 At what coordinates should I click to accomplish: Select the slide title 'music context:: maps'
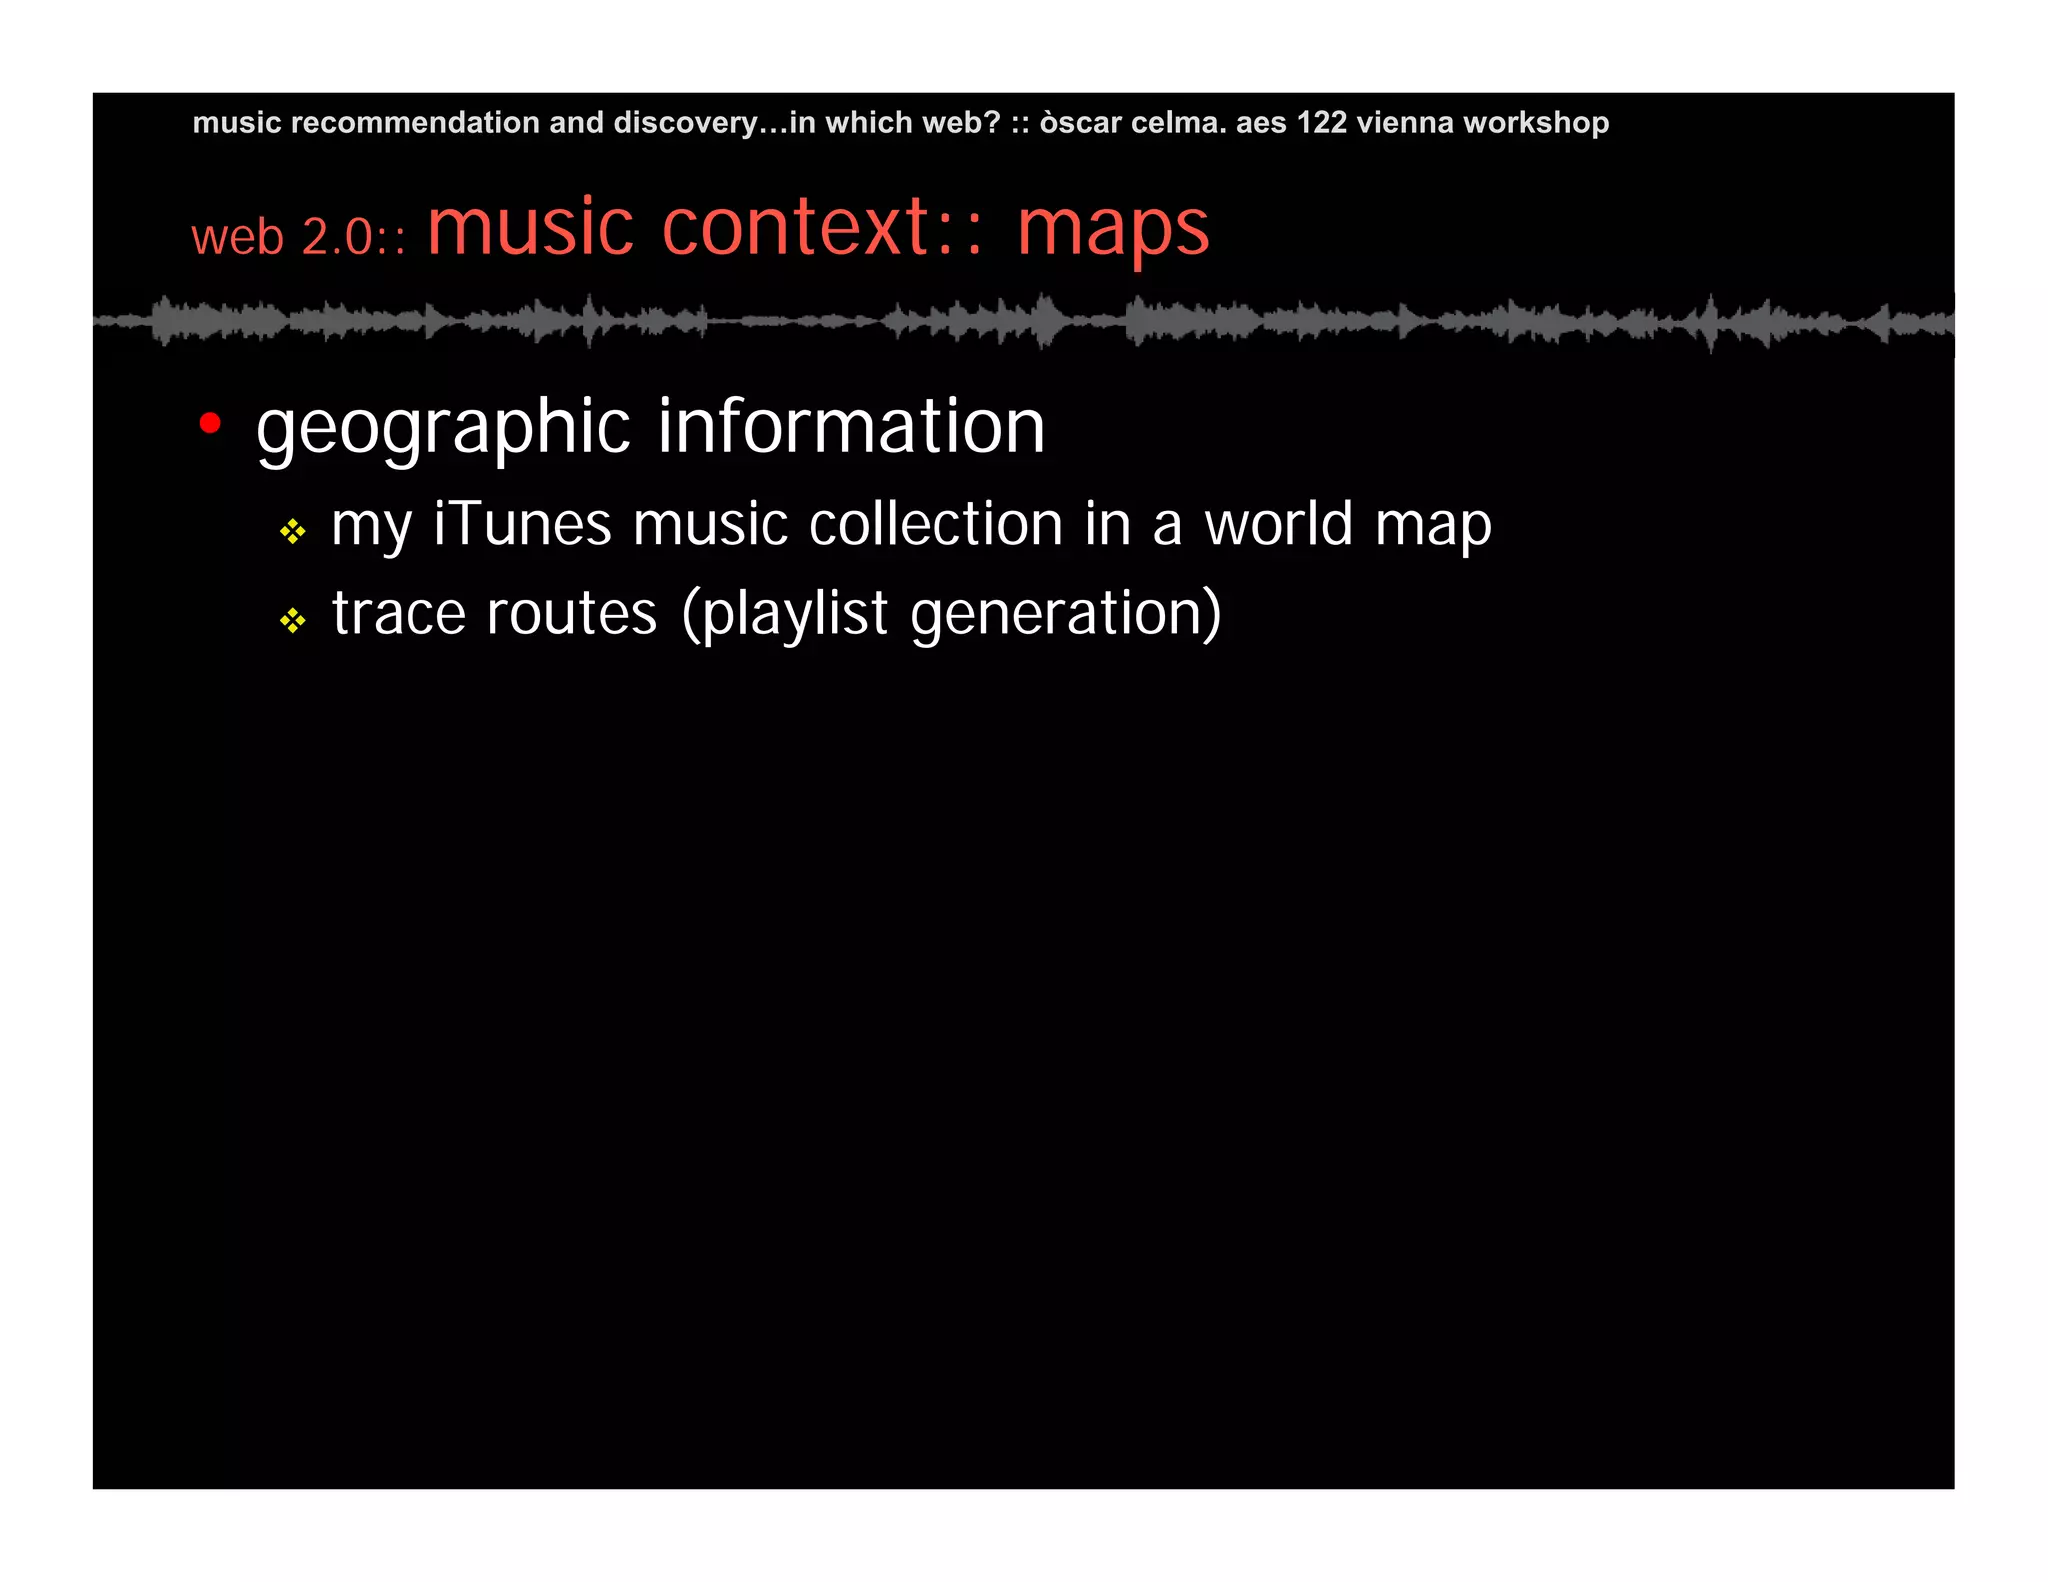tap(818, 228)
